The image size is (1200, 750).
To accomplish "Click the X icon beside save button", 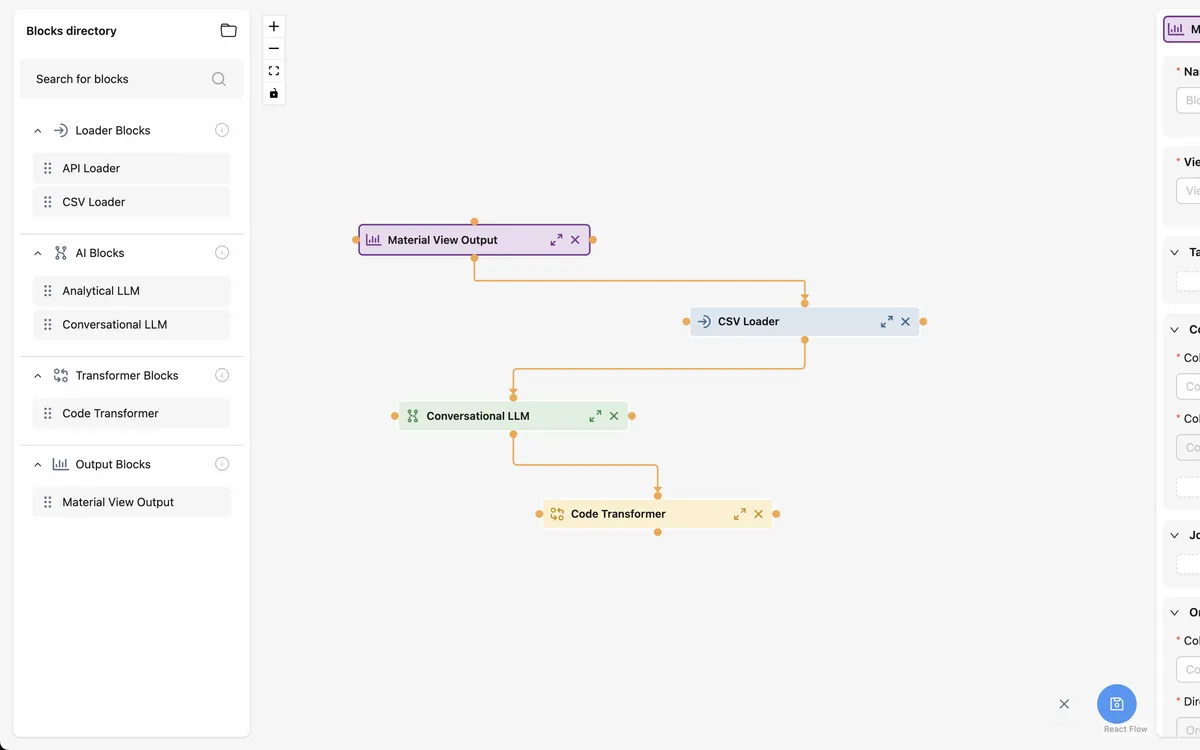I will point(1064,704).
